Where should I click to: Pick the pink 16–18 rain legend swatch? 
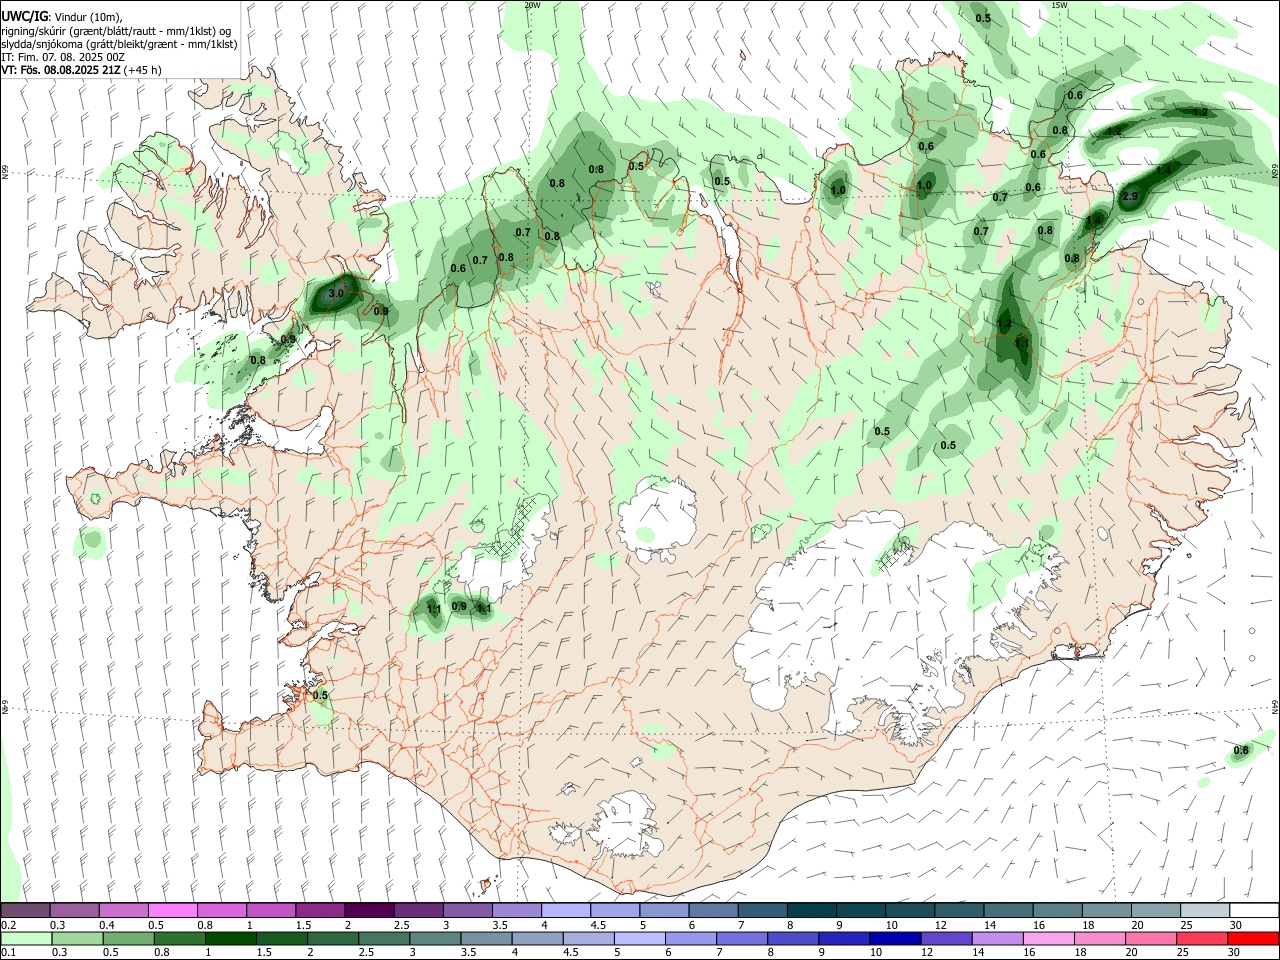point(1048,938)
